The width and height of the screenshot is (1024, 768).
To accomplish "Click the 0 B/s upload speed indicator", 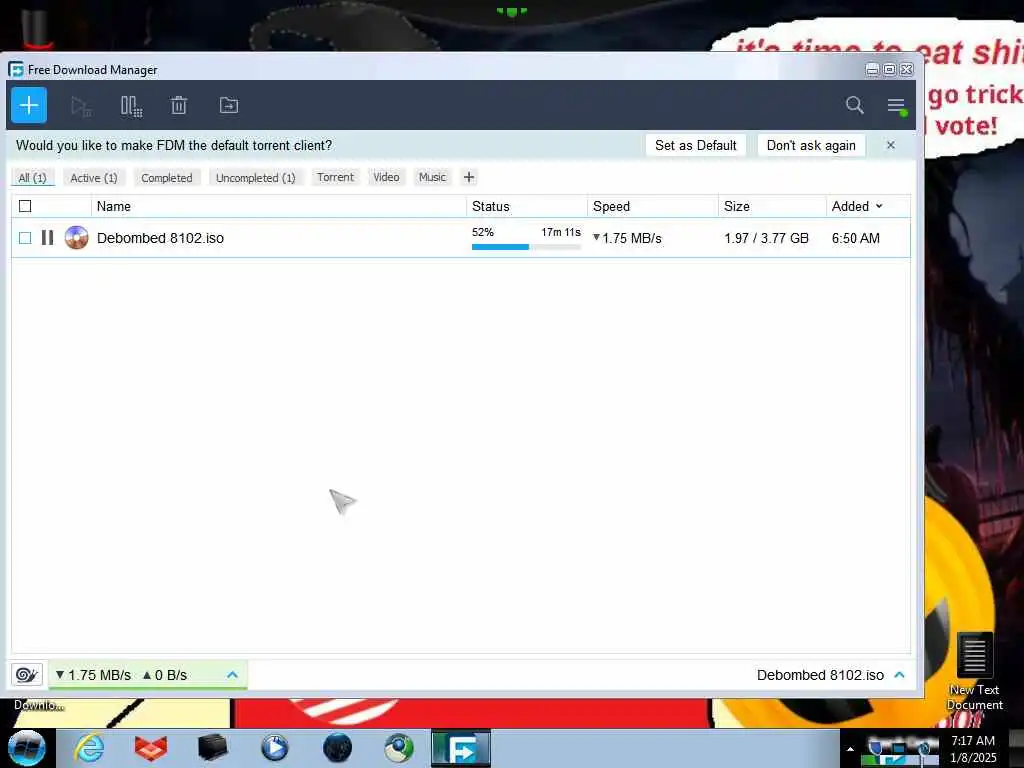I will 165,675.
